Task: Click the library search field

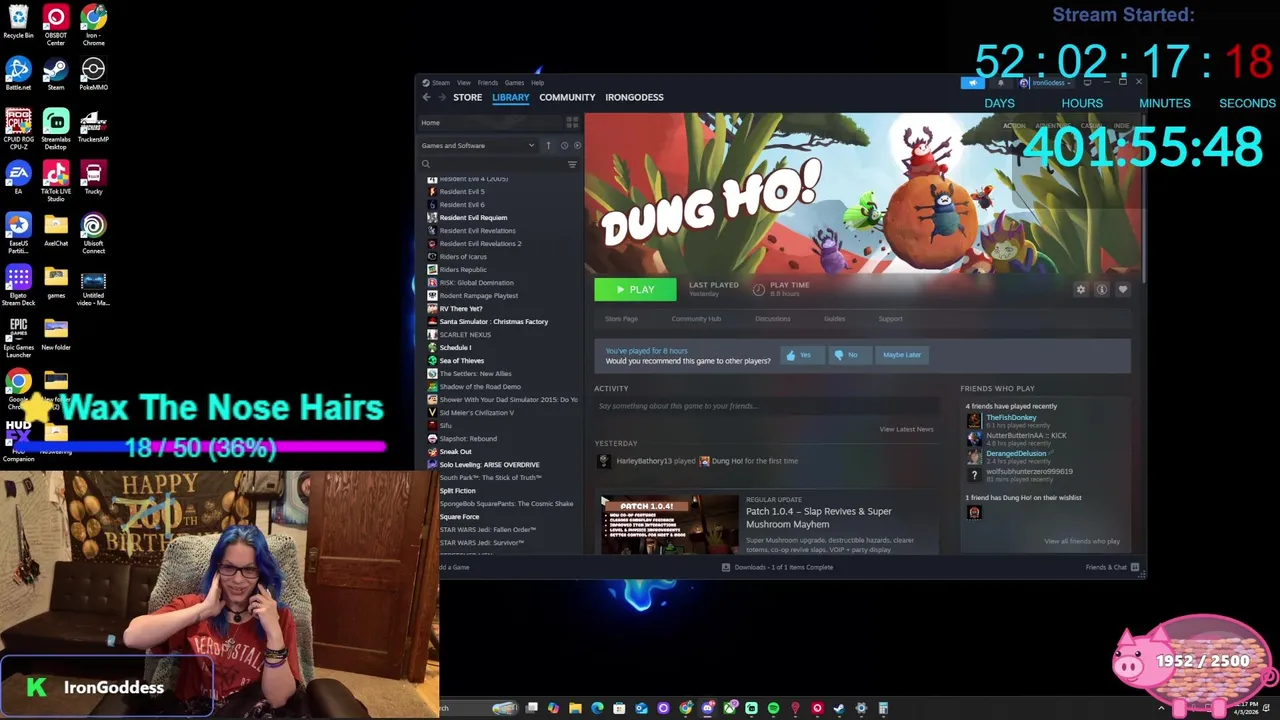Action: coord(491,164)
